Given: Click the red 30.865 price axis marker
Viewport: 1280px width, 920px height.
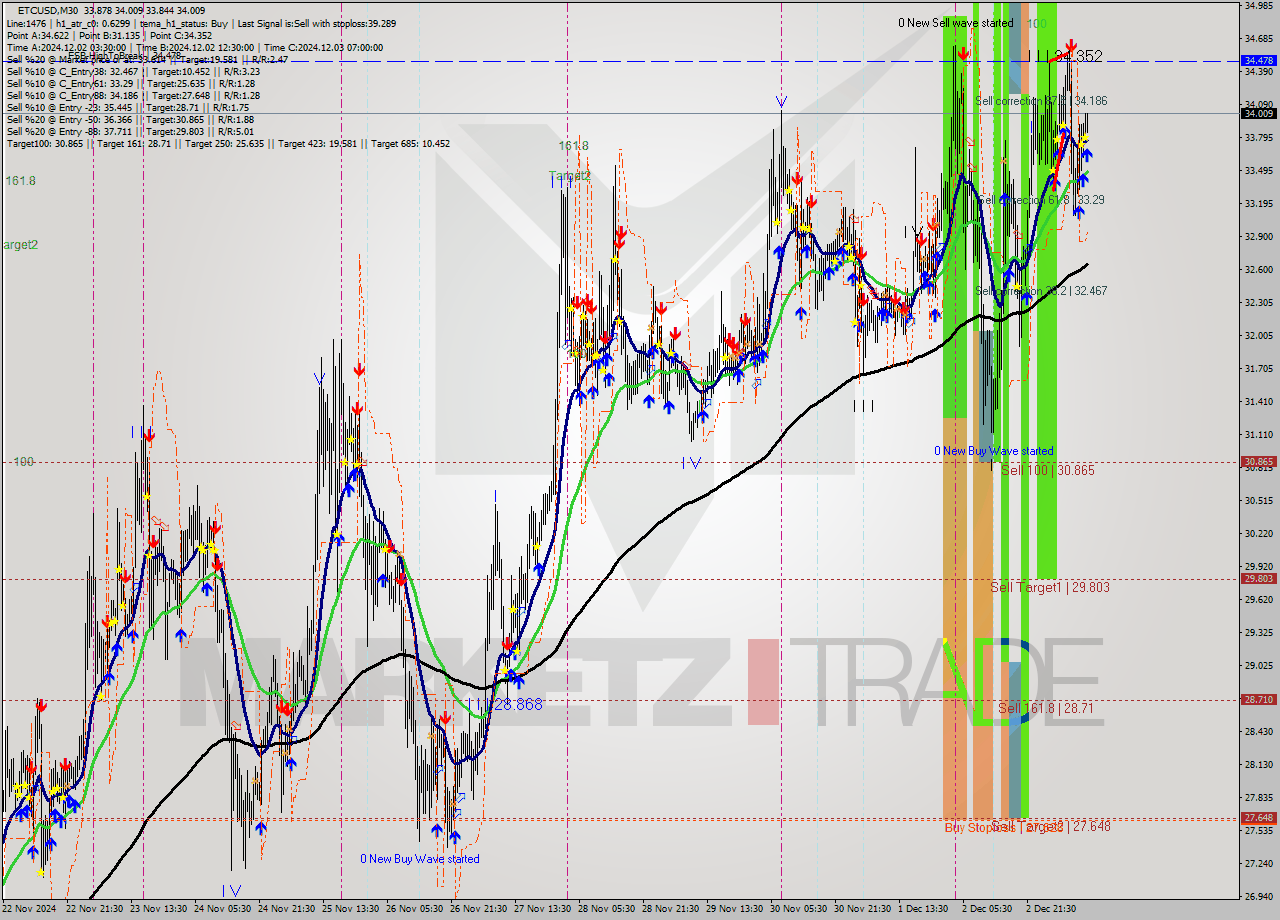Looking at the screenshot, I should point(1258,462).
